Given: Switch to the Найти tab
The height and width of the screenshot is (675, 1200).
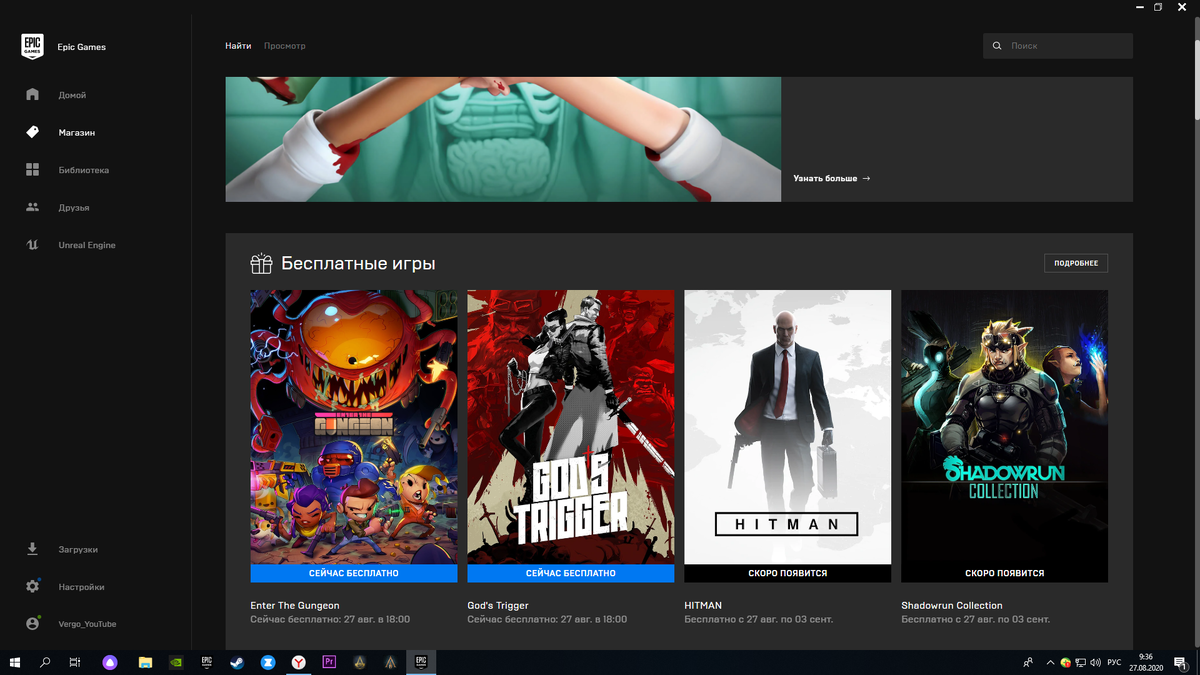Looking at the screenshot, I should click(x=238, y=46).
